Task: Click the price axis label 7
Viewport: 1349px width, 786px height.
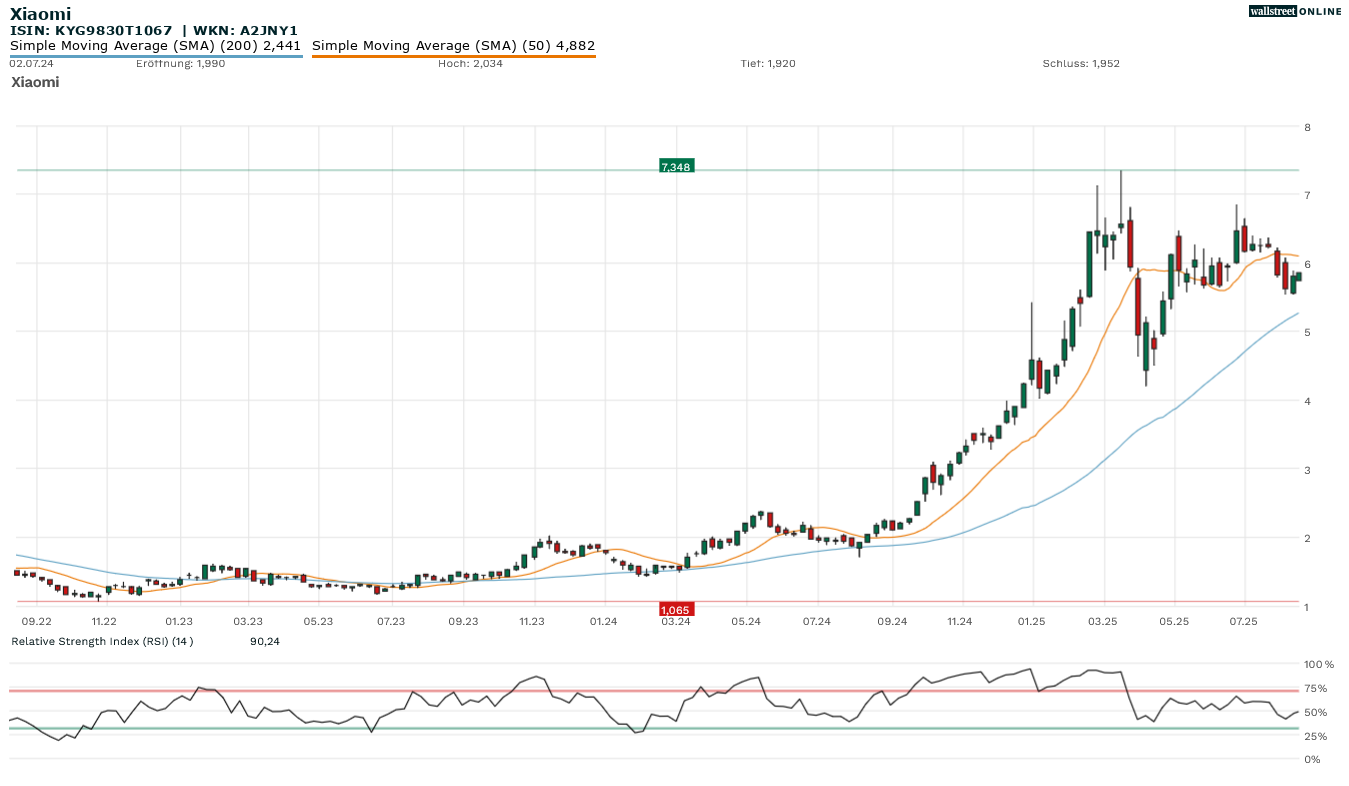Action: (x=1307, y=195)
